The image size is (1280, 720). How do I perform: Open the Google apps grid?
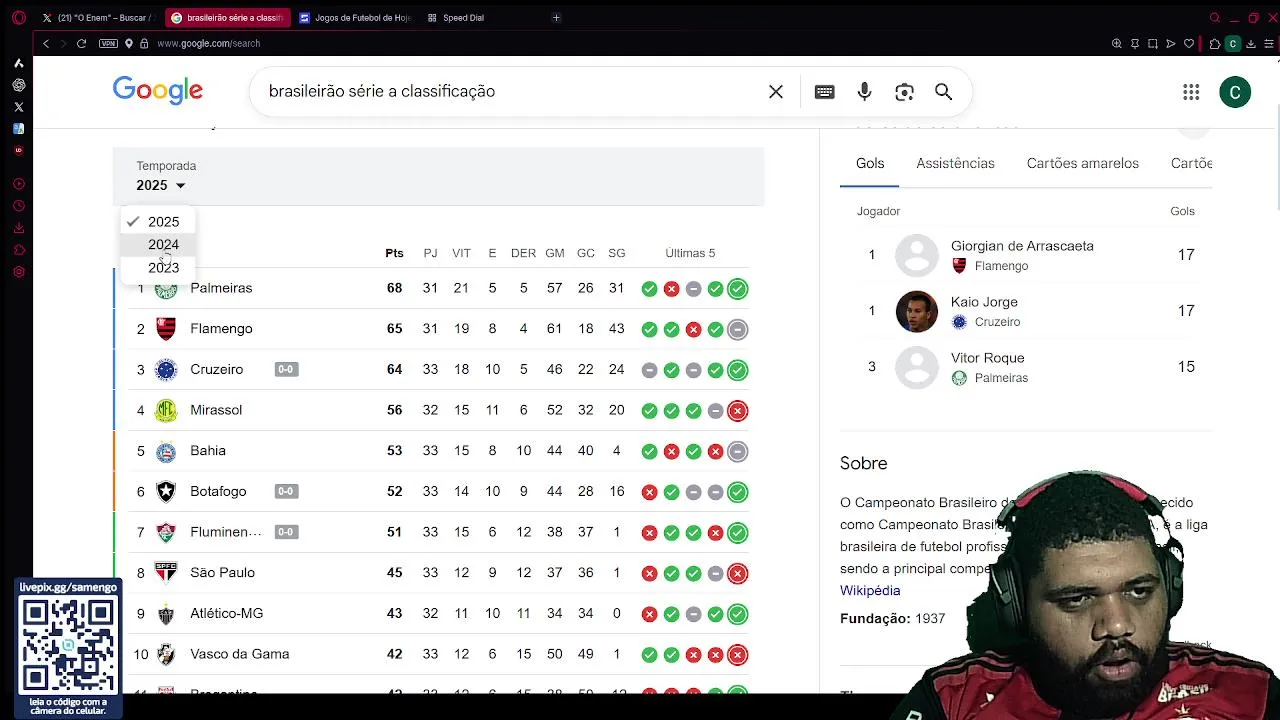point(1191,92)
